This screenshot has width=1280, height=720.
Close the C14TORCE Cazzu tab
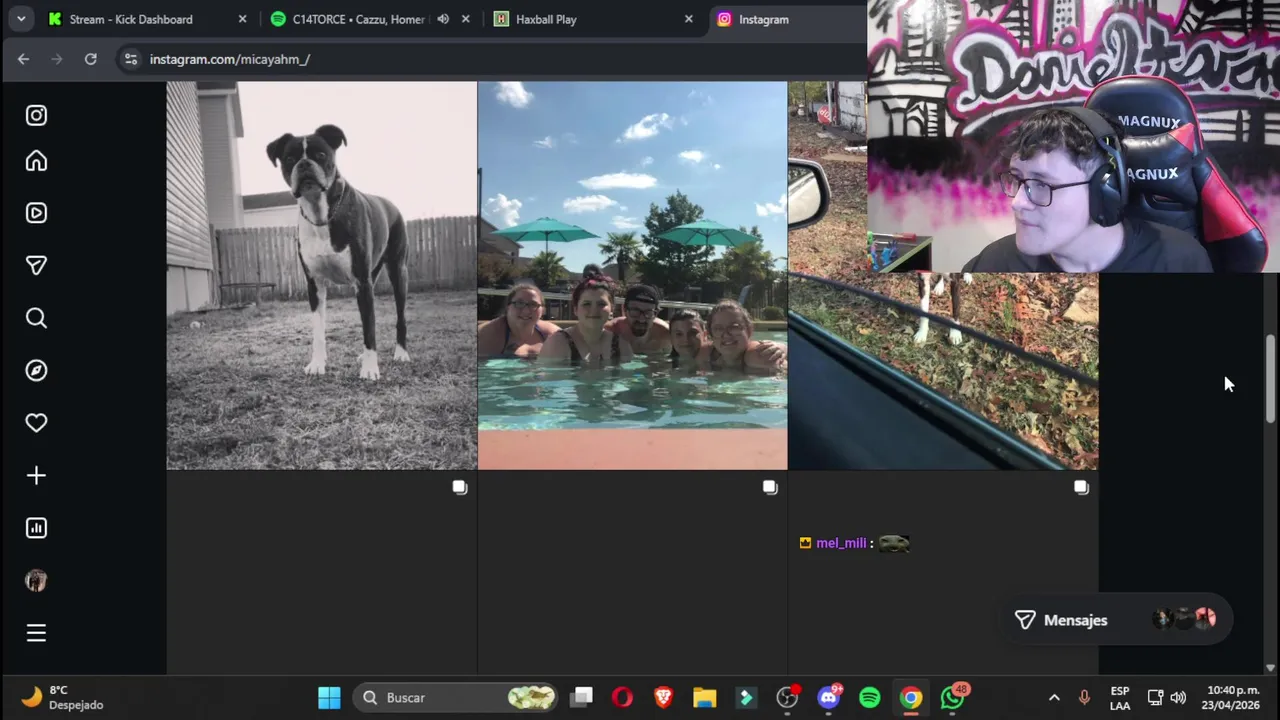[x=465, y=19]
